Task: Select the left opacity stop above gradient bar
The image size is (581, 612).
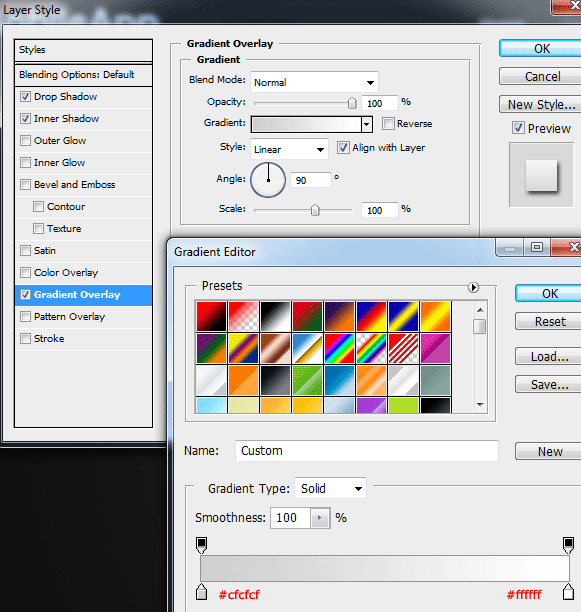Action: coord(201,545)
